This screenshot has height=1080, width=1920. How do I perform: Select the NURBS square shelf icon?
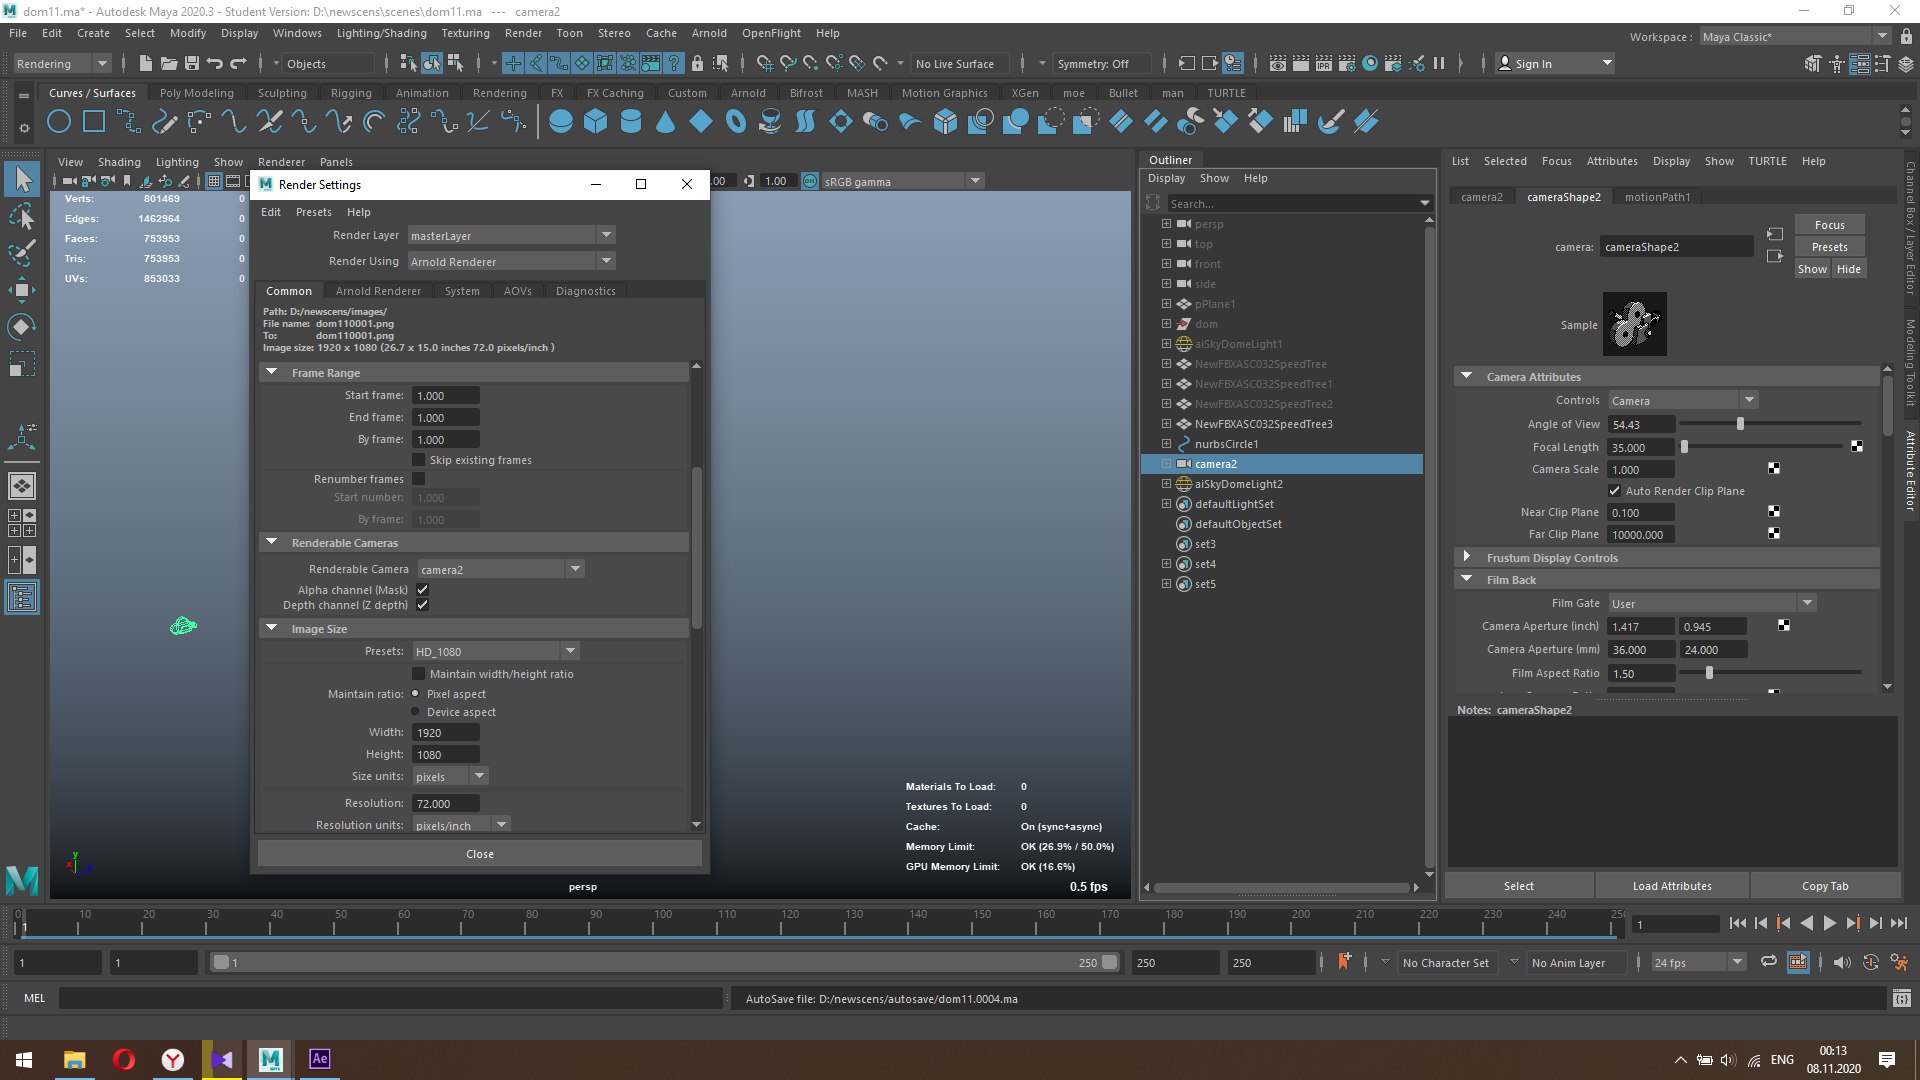[94, 122]
